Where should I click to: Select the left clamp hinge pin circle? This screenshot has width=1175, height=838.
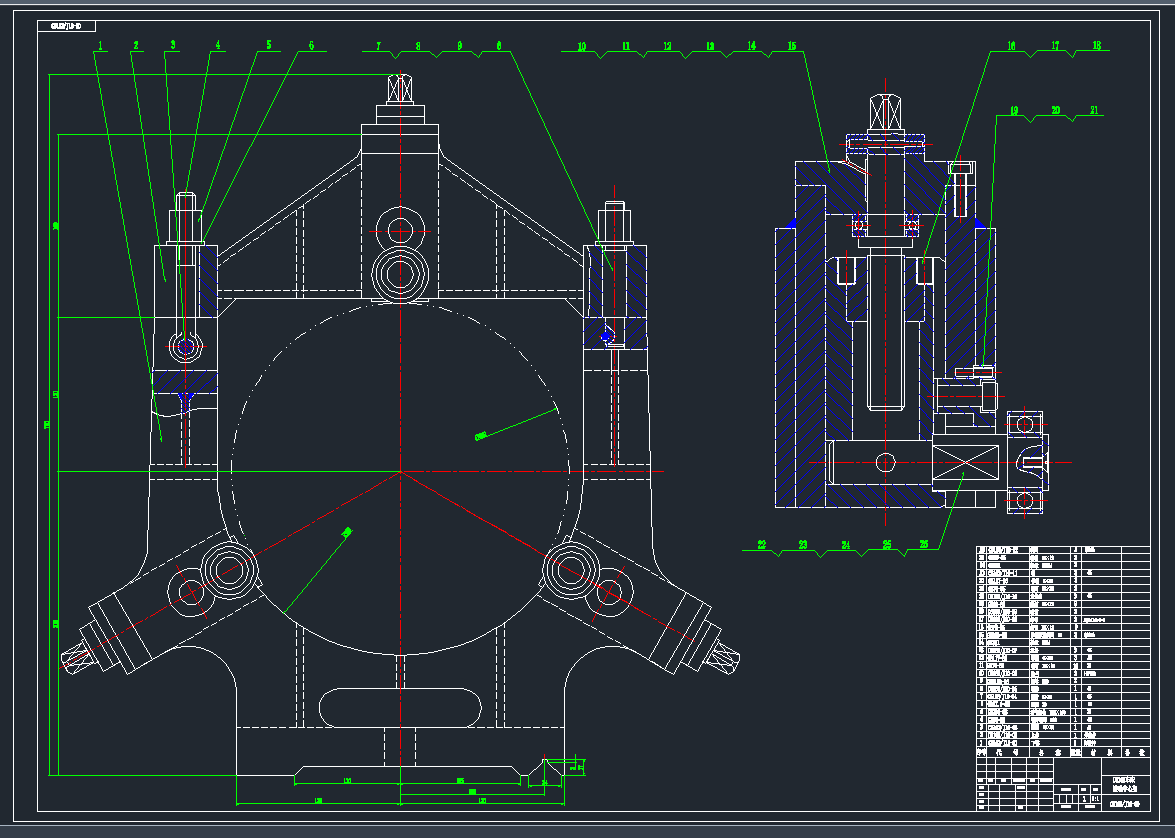point(185,347)
